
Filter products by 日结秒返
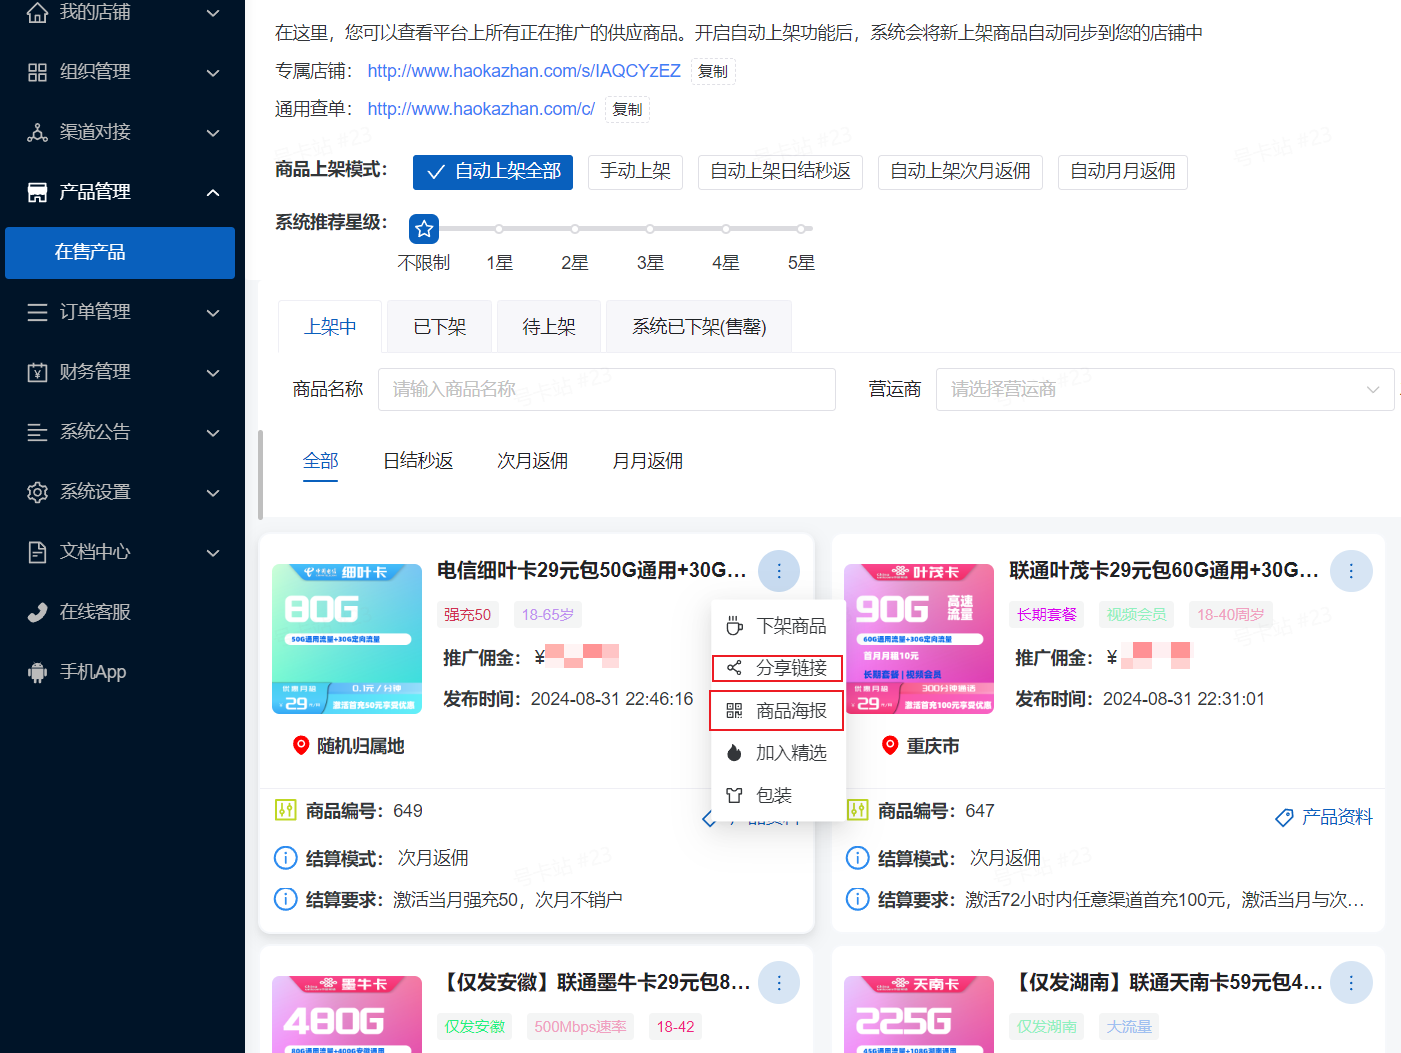[418, 461]
